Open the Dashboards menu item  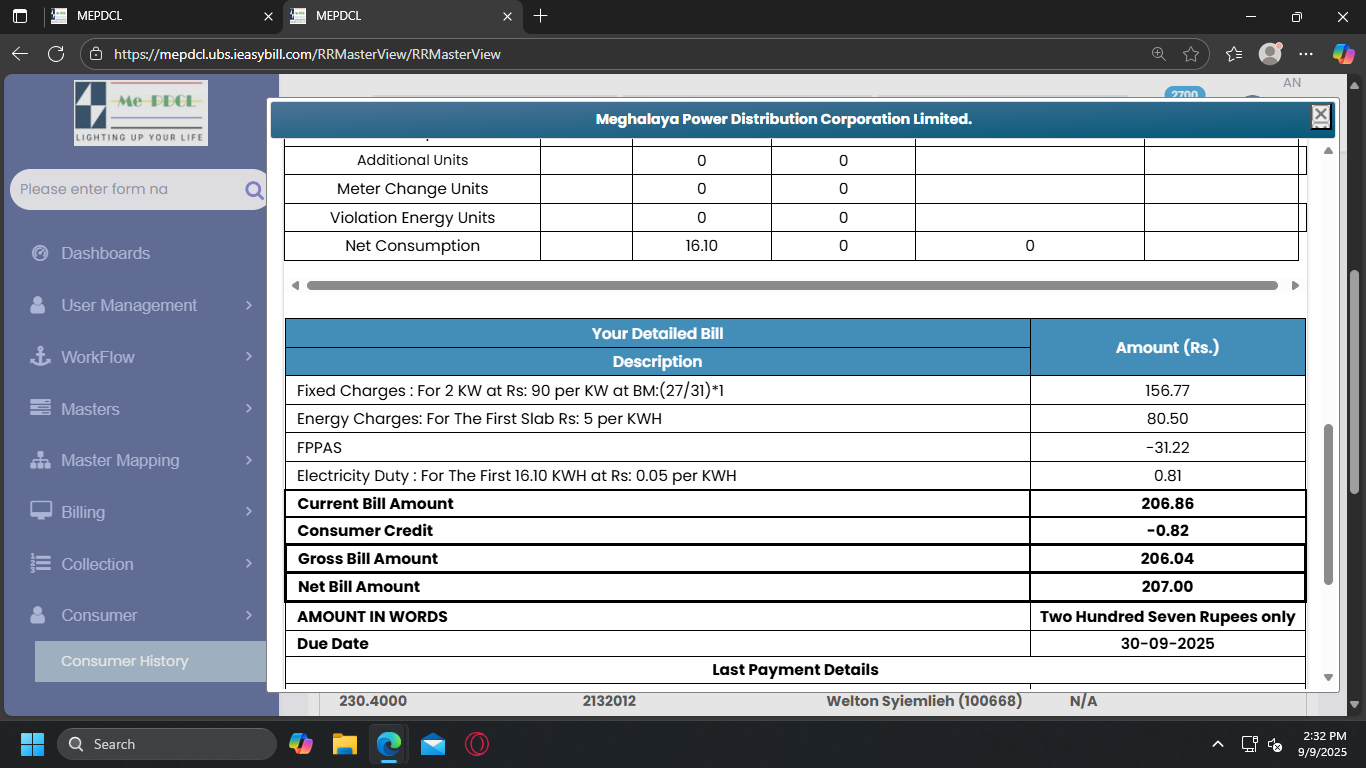[x=106, y=253]
